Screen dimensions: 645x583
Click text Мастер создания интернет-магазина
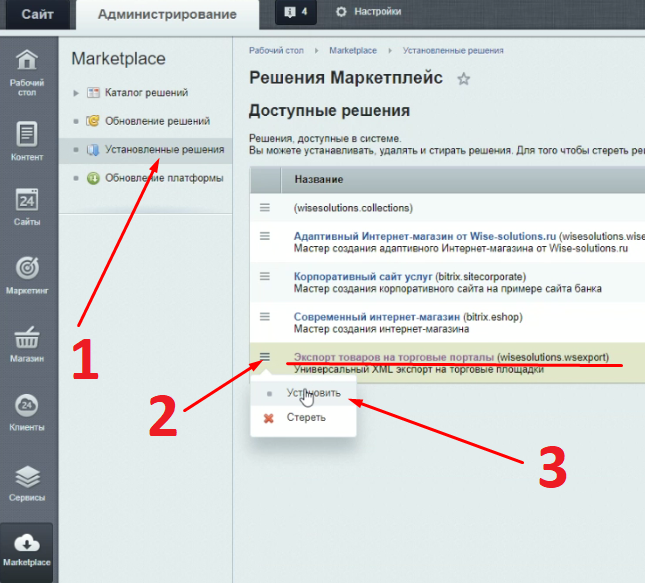pos(381,329)
